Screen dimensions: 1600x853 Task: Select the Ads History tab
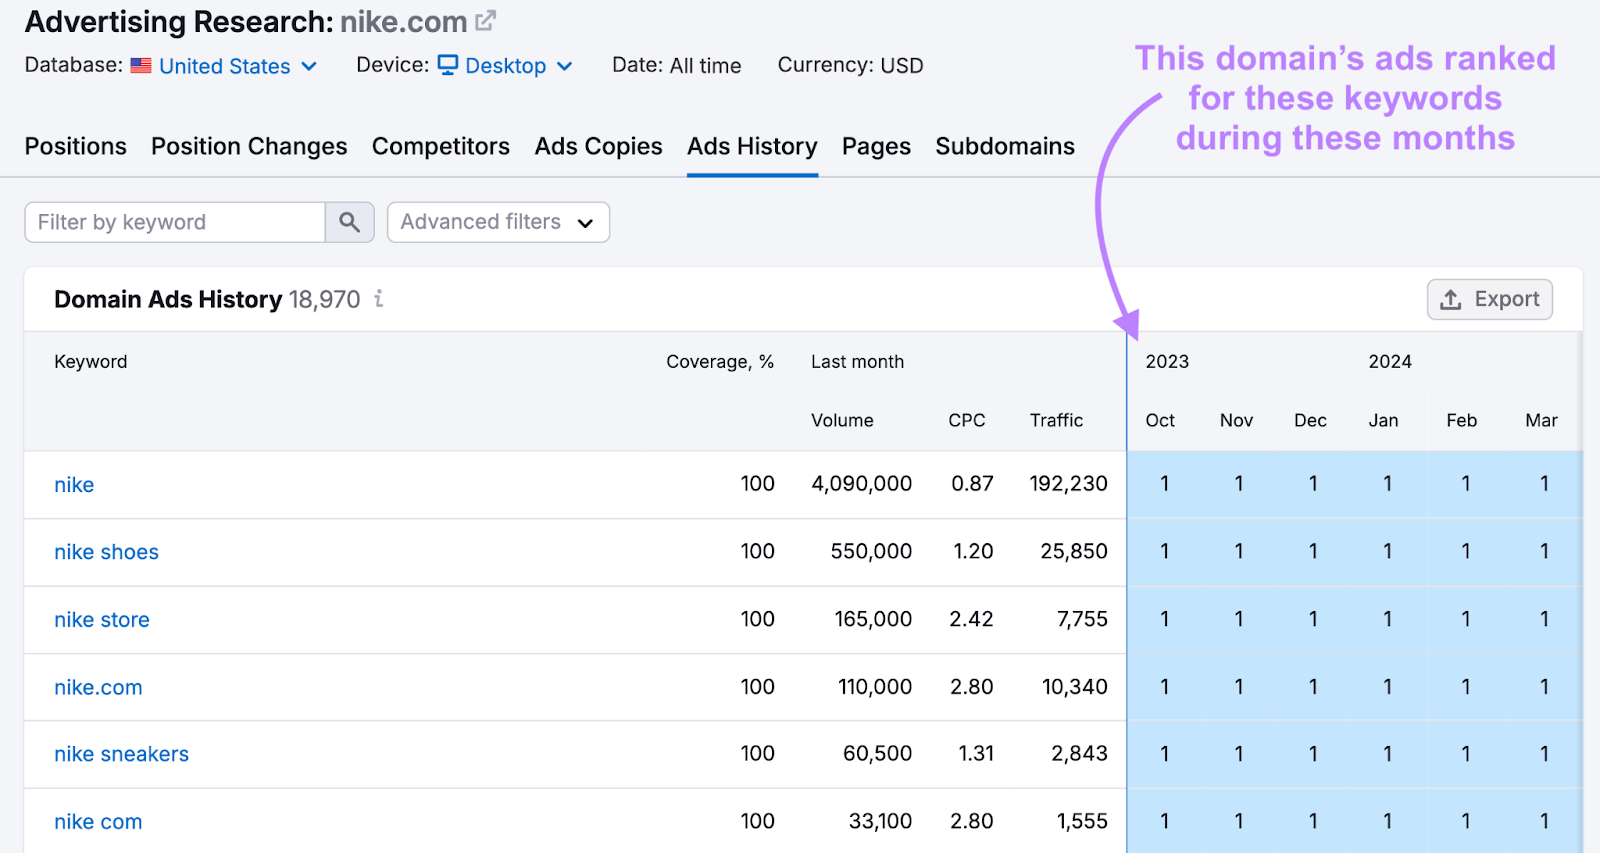752,146
